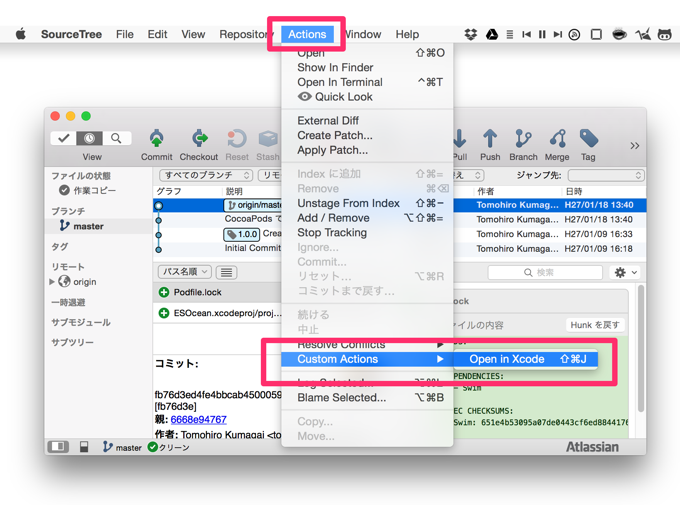
Task: Open the File menu
Action: pyautogui.click(x=125, y=34)
